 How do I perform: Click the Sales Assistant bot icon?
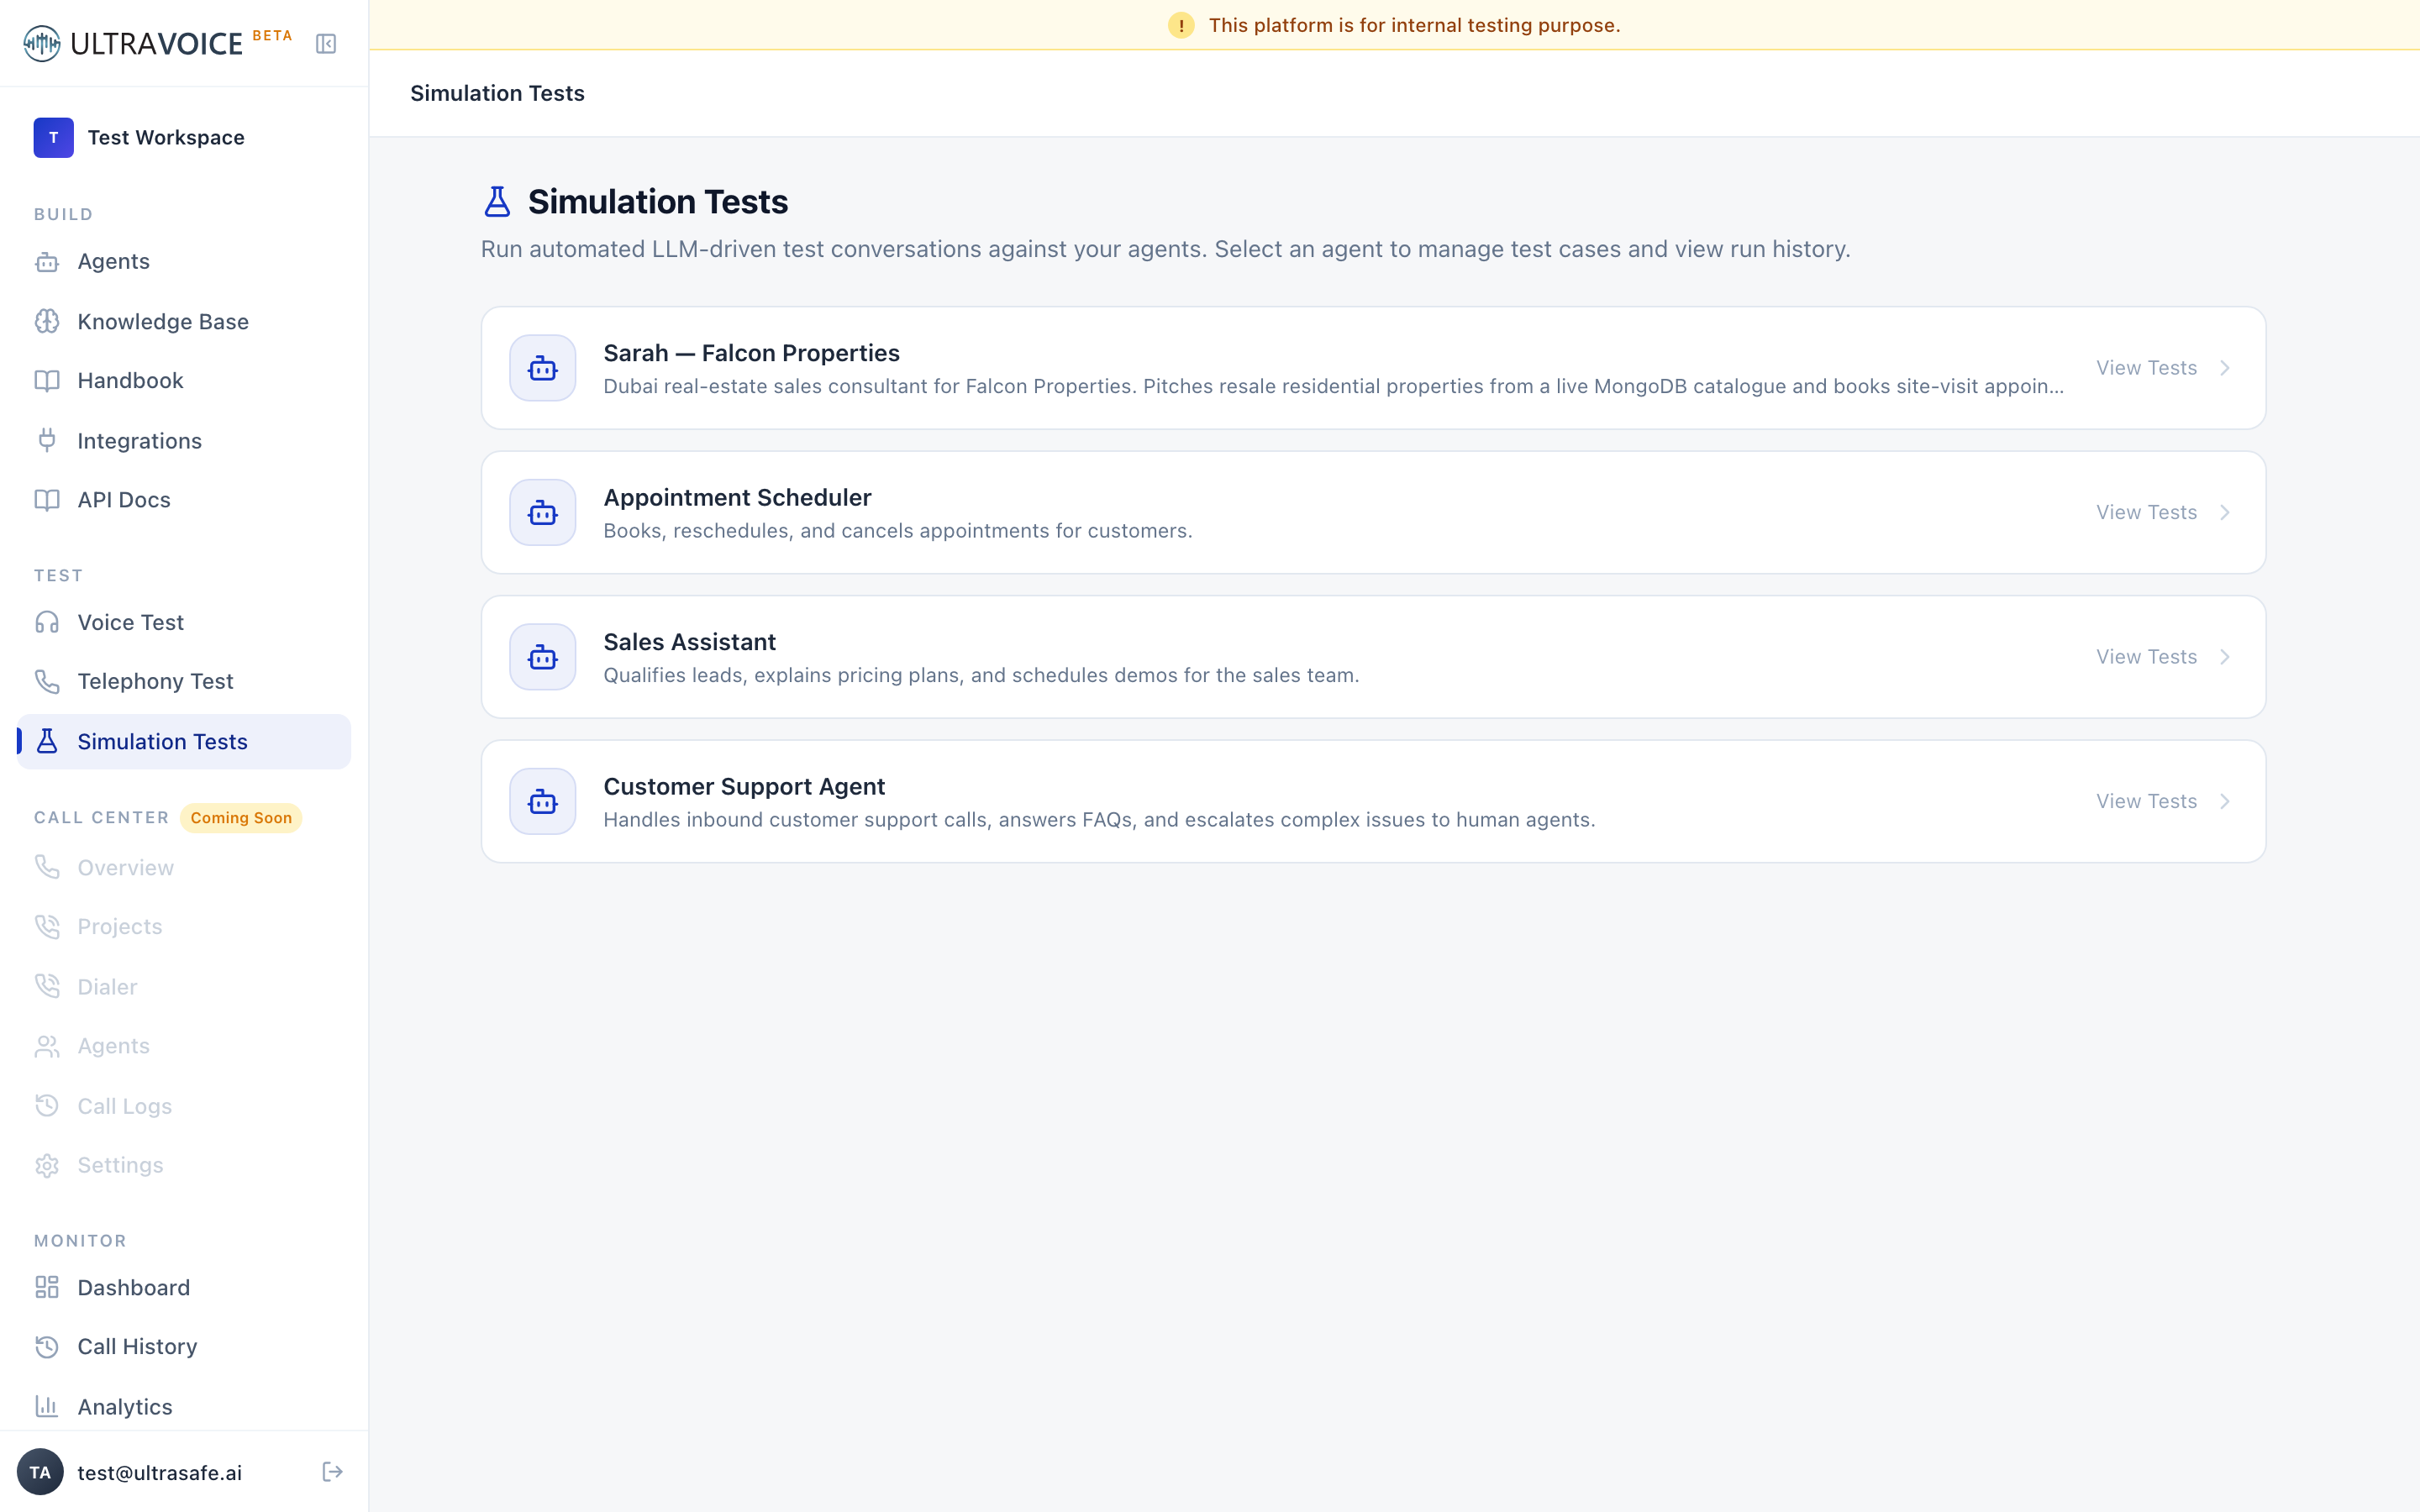click(543, 657)
